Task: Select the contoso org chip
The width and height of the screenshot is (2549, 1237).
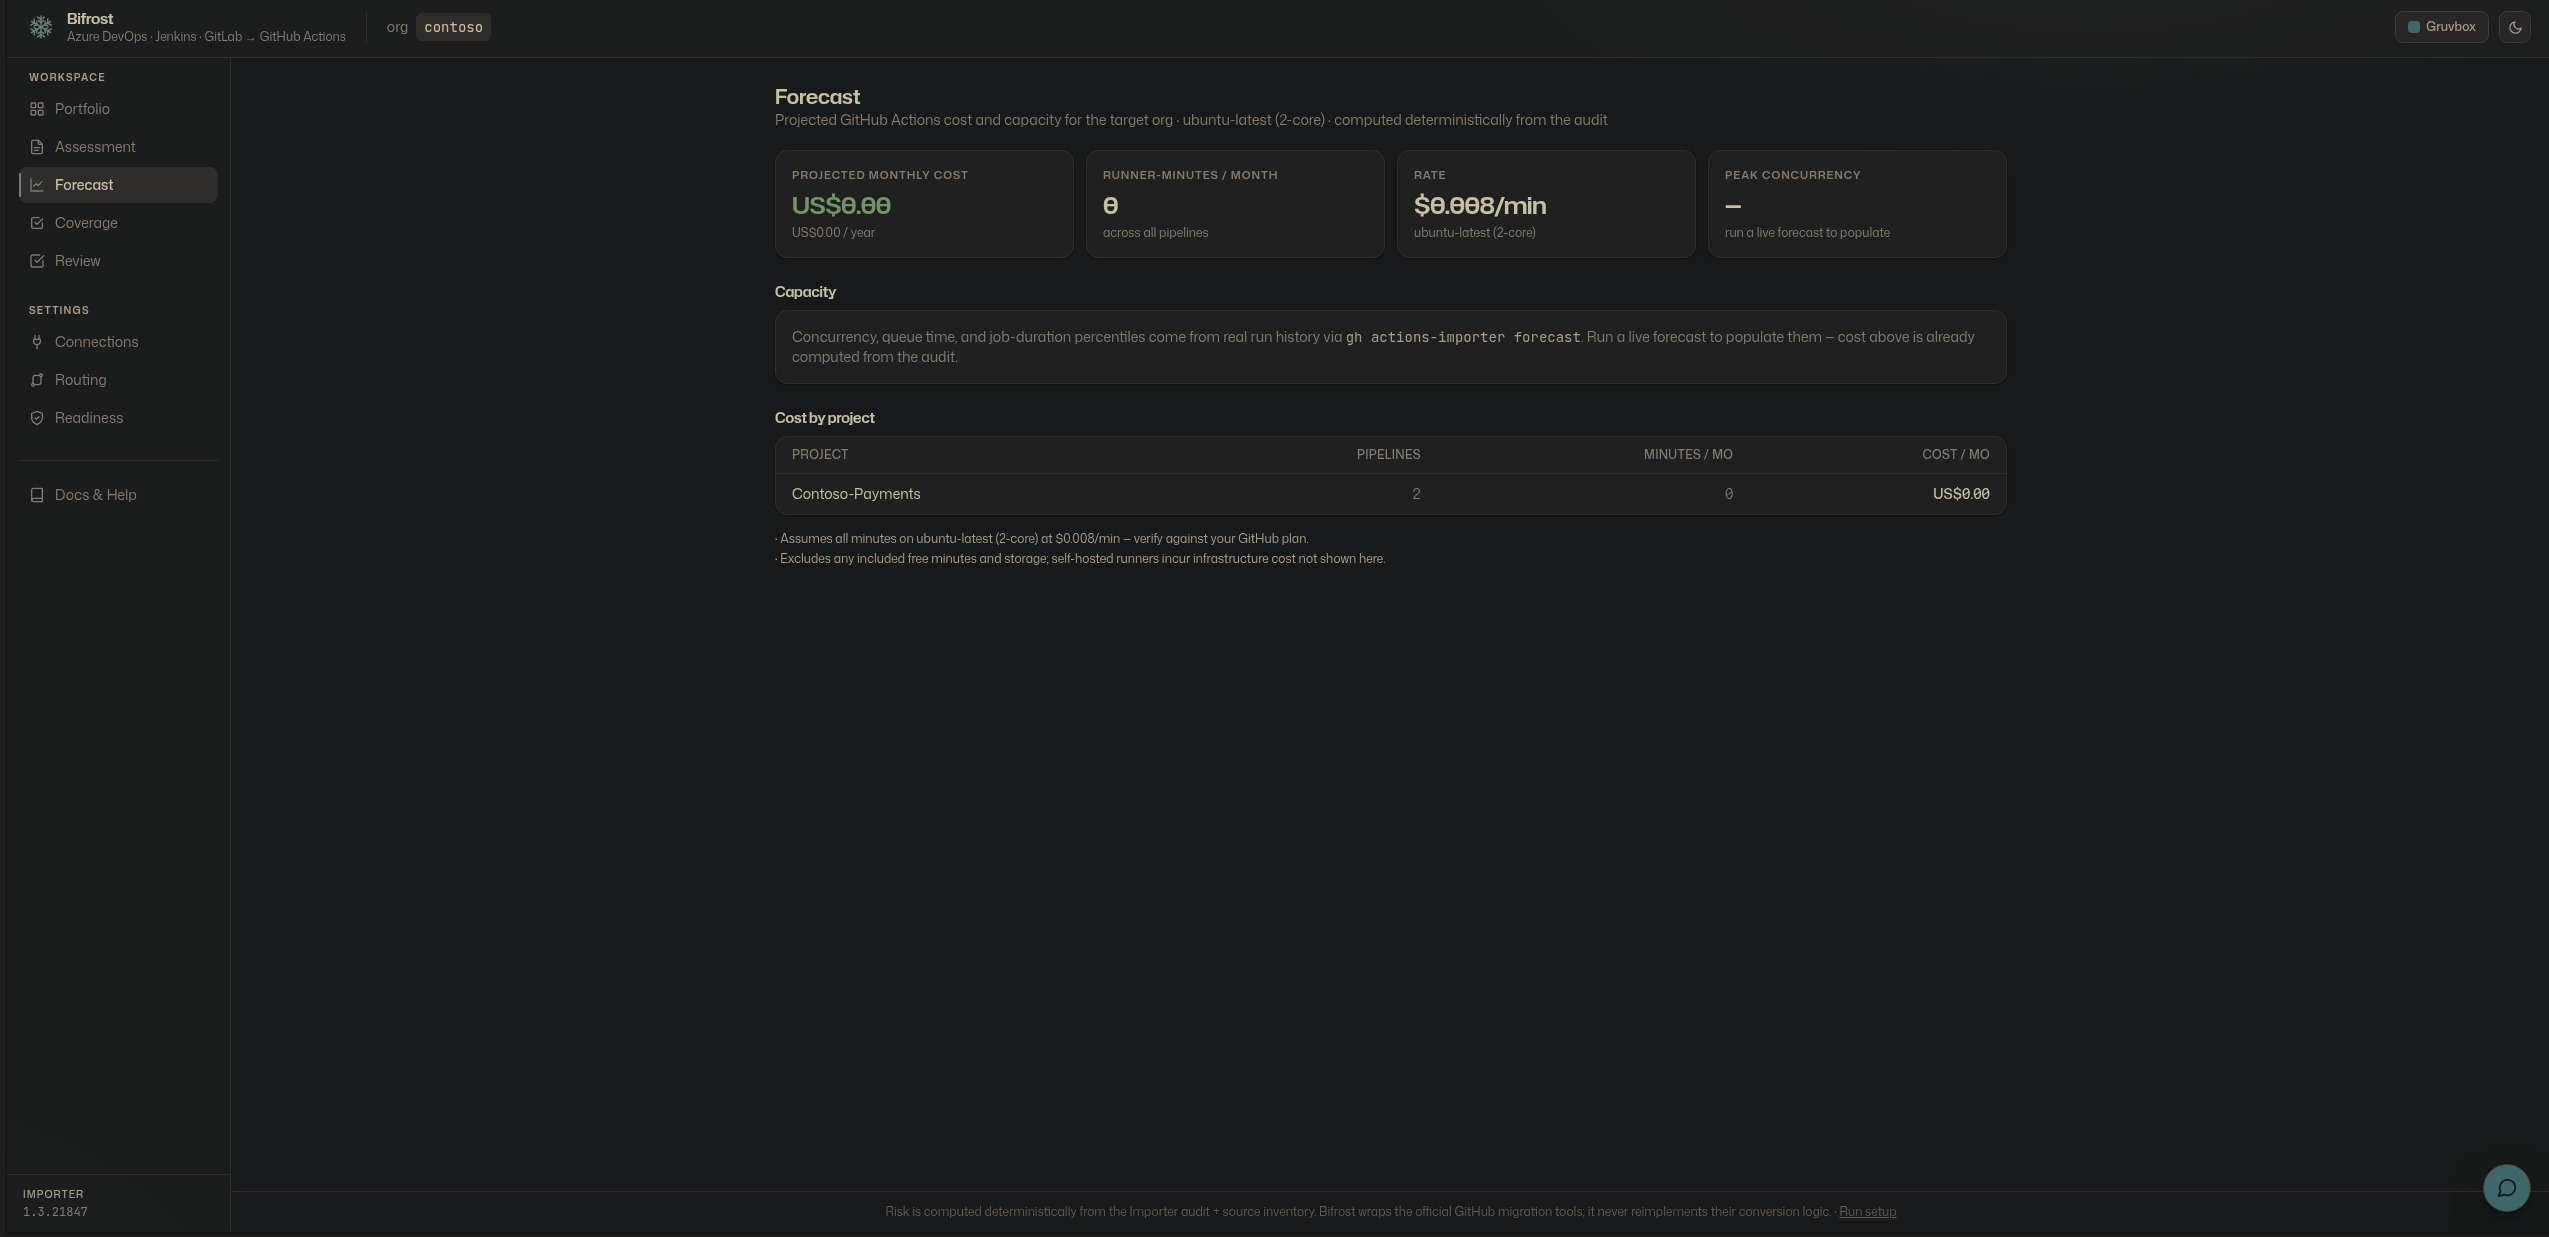Action: [453, 27]
